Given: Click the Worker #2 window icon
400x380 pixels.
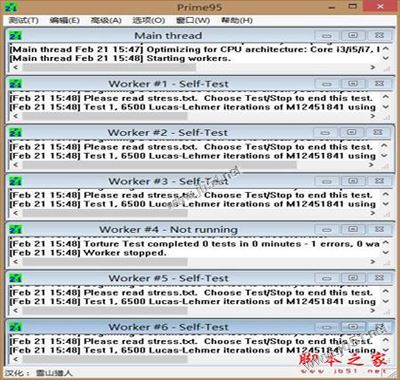Looking at the screenshot, I should [15, 132].
